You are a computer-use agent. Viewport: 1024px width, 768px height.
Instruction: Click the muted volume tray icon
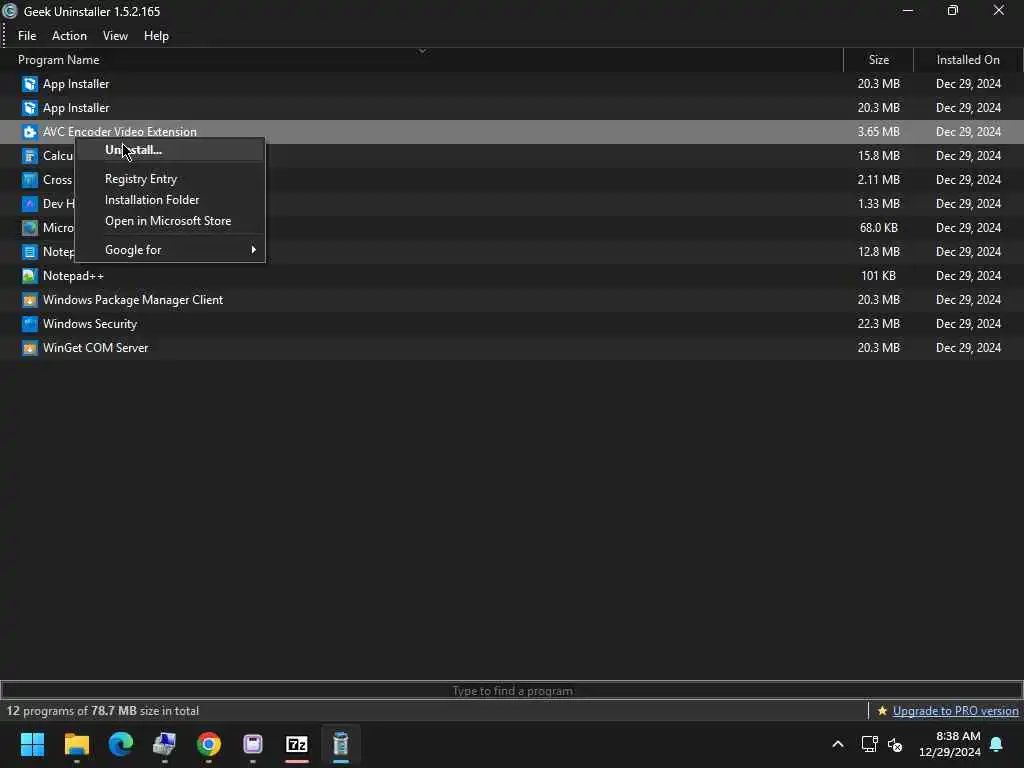[895, 744]
